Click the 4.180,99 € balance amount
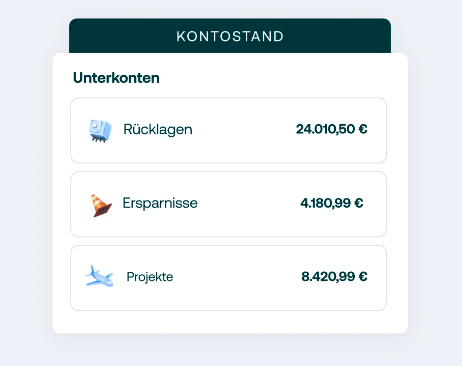462x366 pixels. tap(332, 203)
